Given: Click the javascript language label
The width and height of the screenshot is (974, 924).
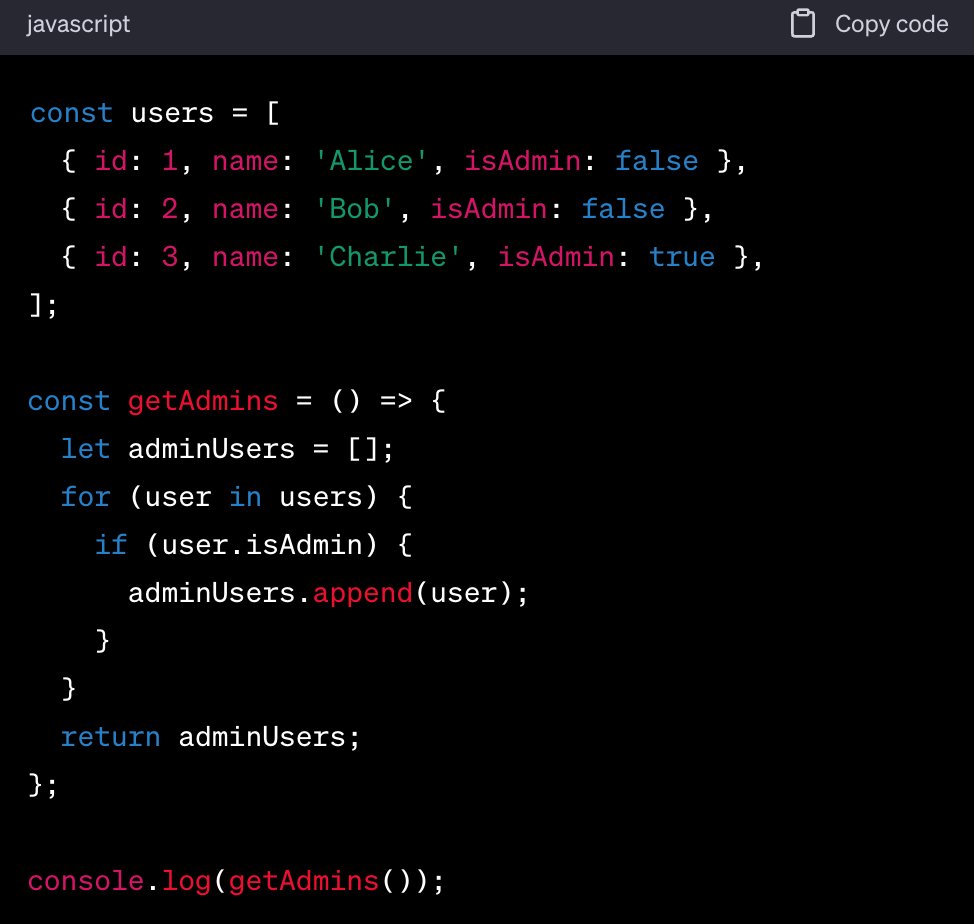Looking at the screenshot, I should pos(78,25).
